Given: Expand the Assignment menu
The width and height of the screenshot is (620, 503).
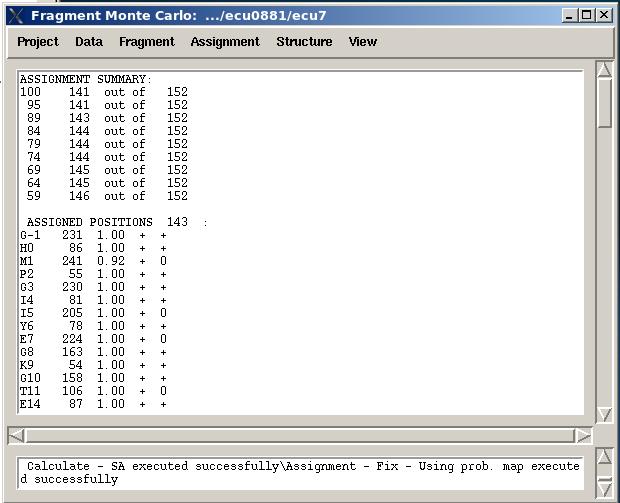Looking at the screenshot, I should [x=225, y=42].
